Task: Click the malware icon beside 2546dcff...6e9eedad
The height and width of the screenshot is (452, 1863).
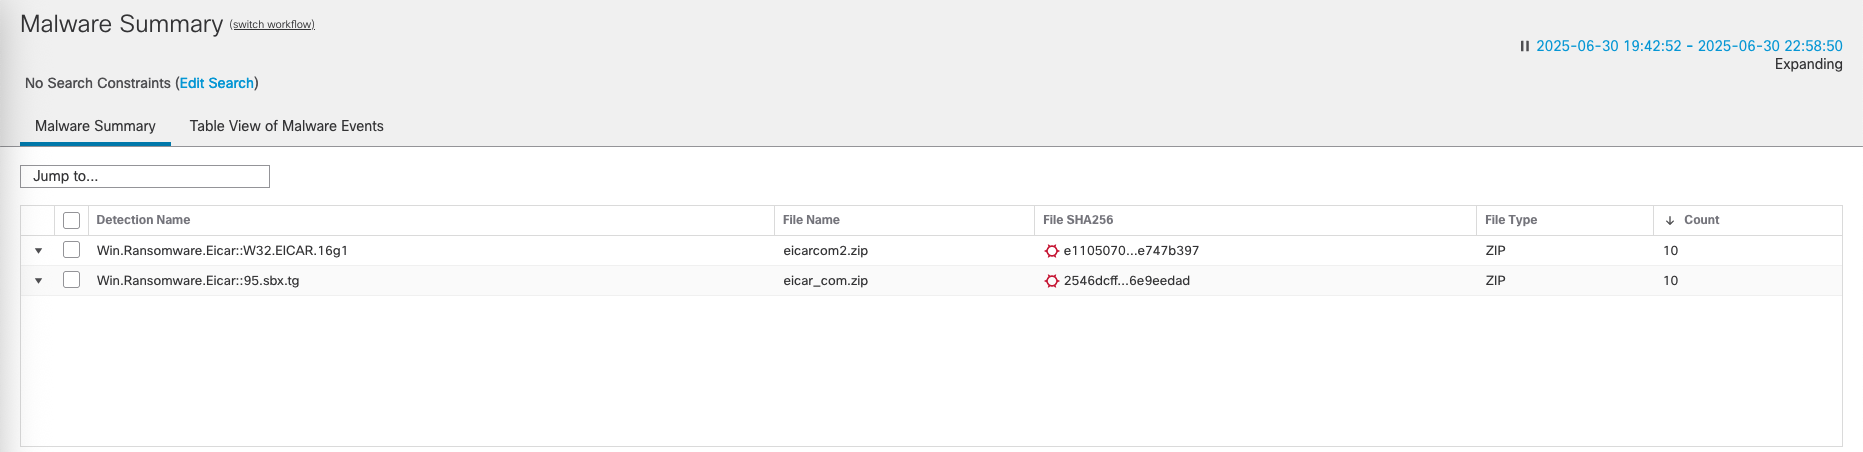Action: click(x=1051, y=281)
